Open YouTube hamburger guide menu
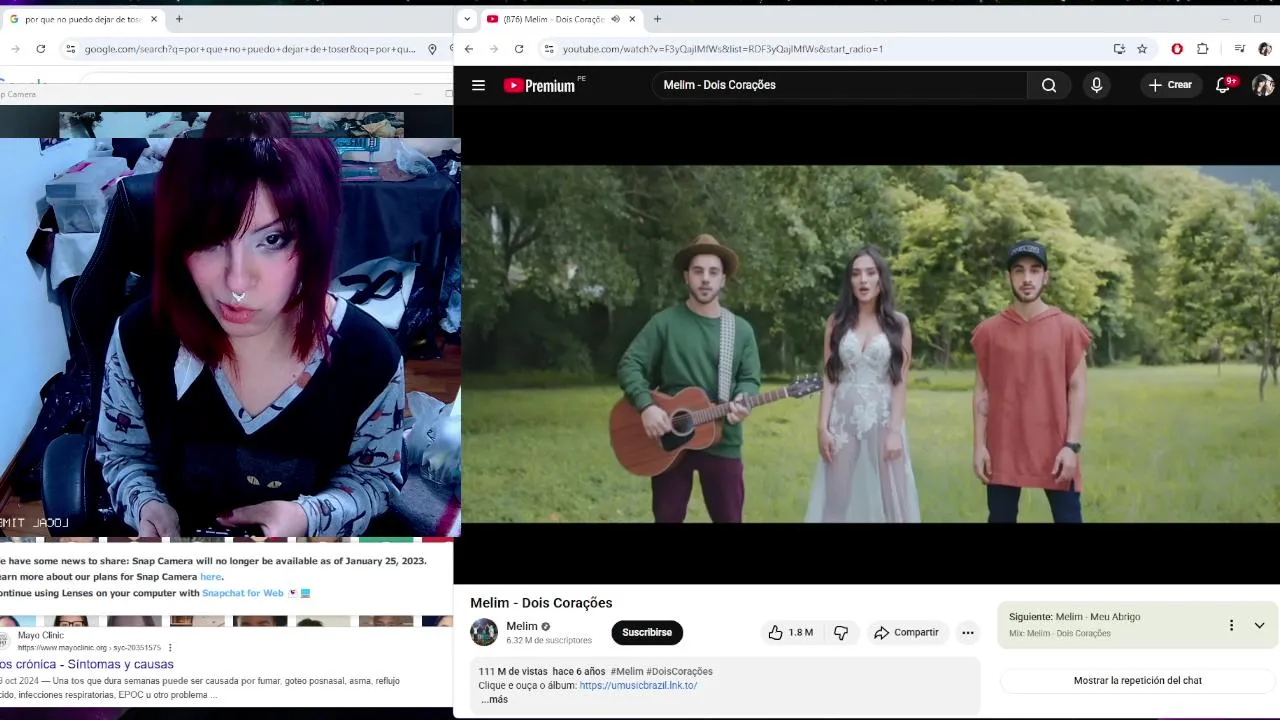The image size is (1280, 720). click(478, 85)
